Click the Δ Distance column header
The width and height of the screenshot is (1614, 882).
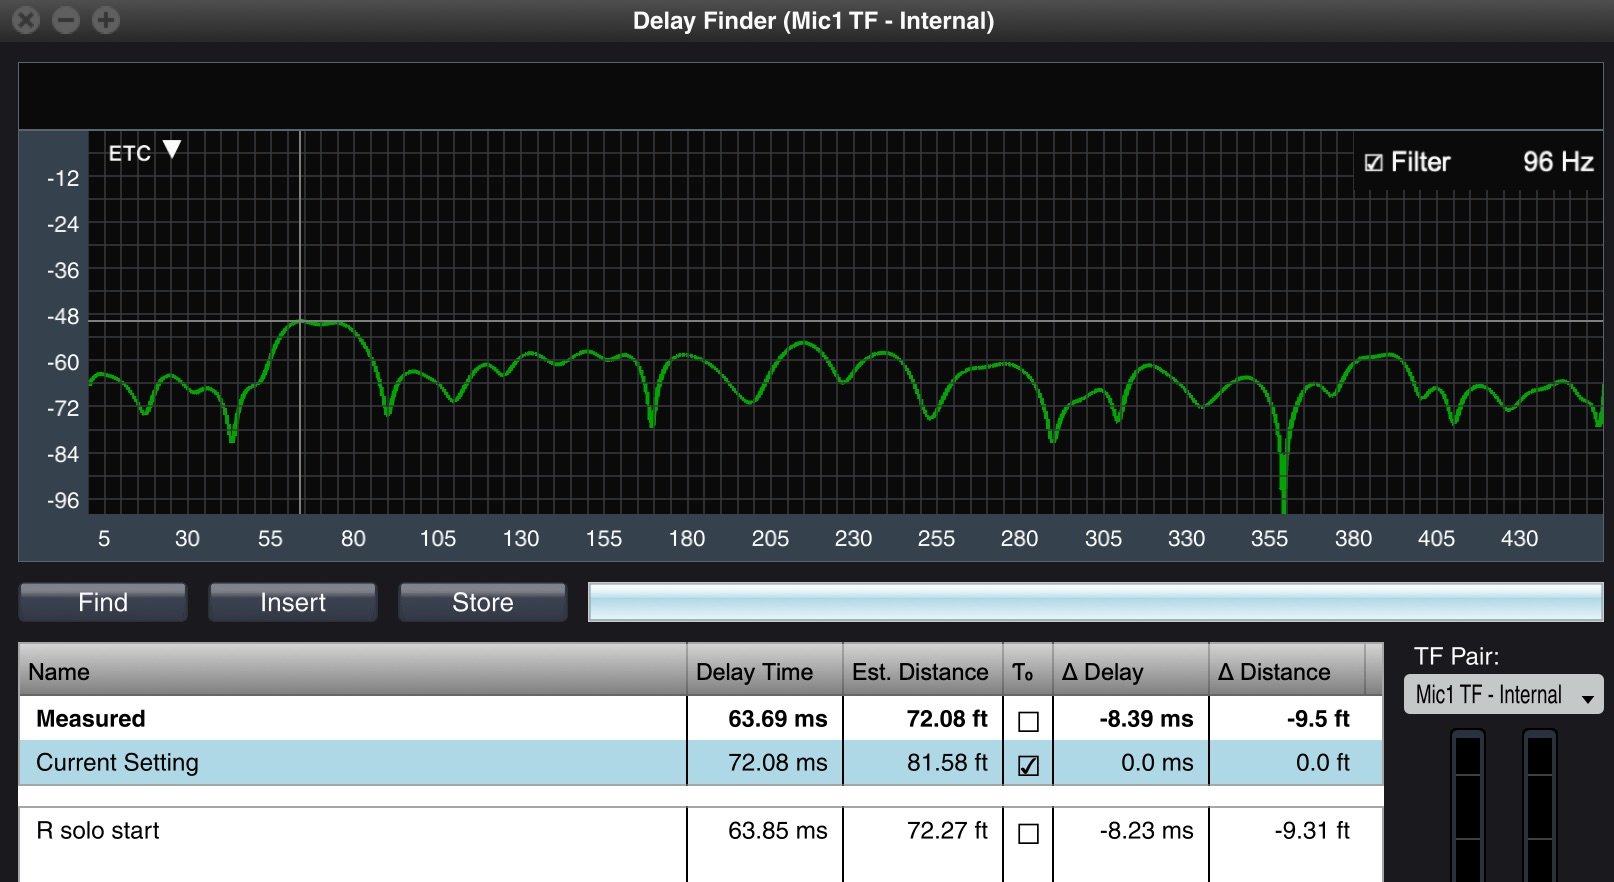pyautogui.click(x=1287, y=671)
